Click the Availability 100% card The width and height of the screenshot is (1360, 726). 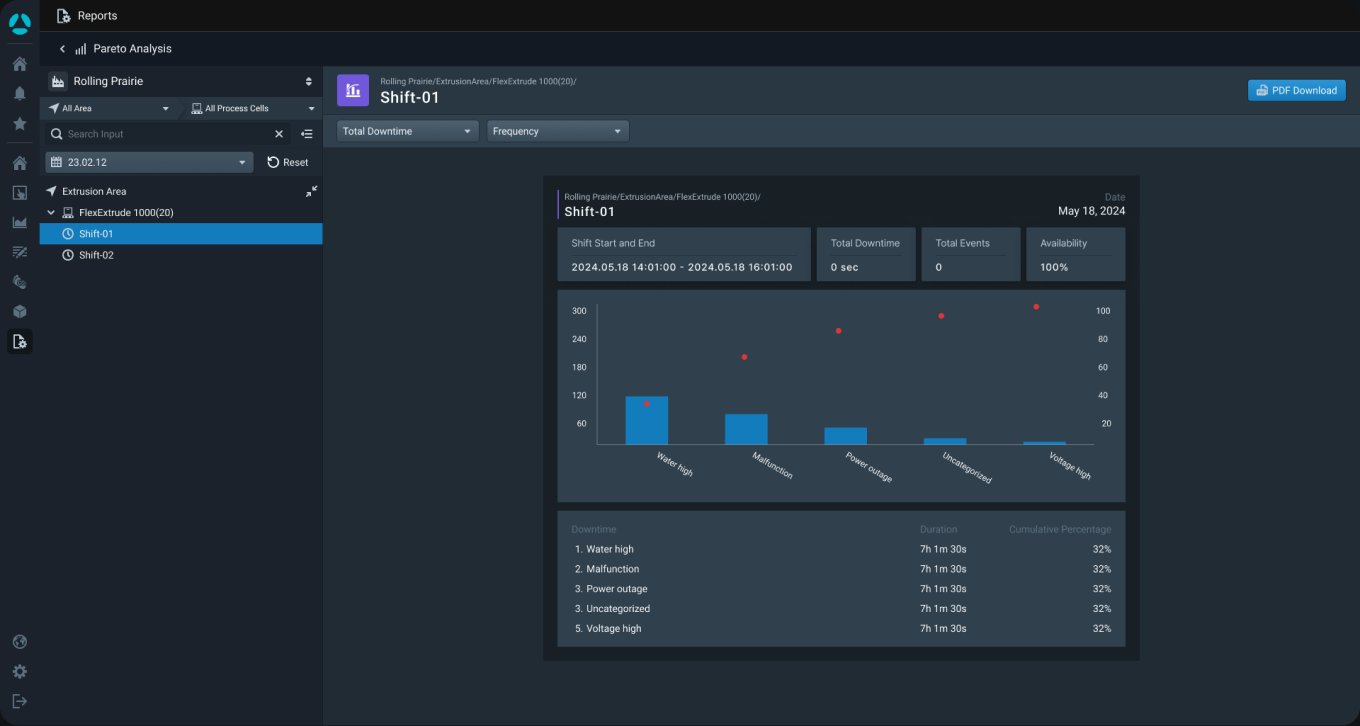click(x=1075, y=255)
